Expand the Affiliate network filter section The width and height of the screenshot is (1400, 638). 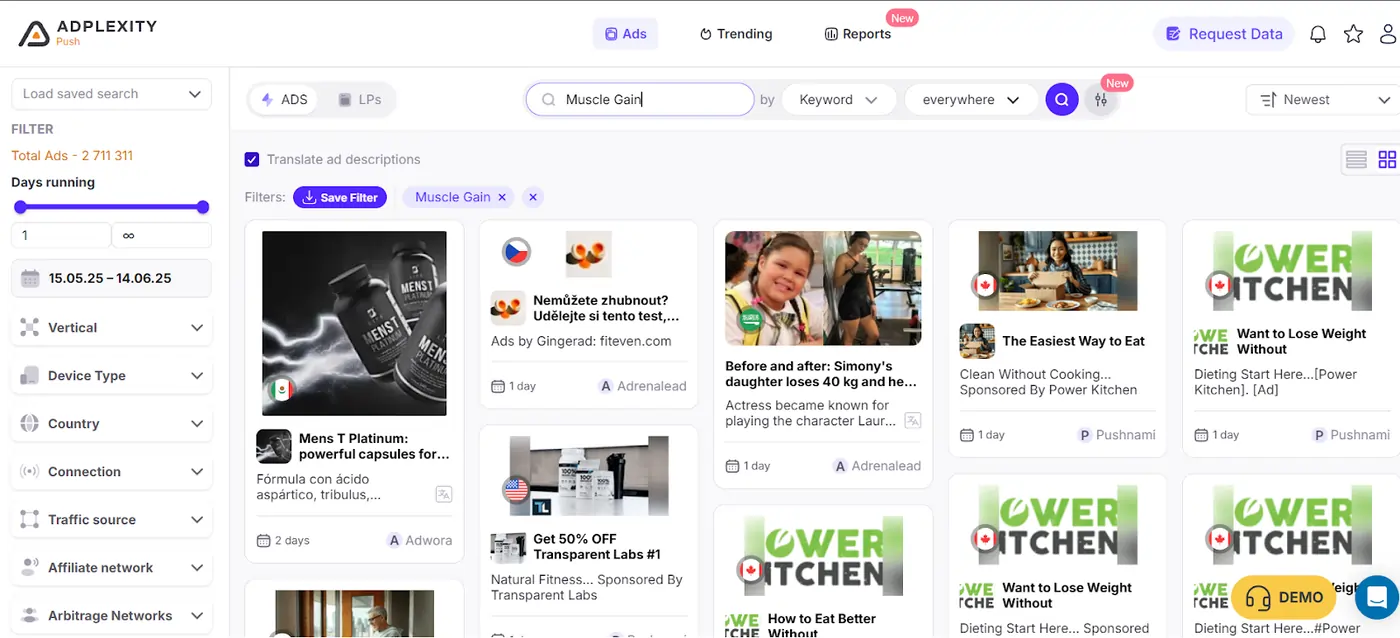[x=111, y=567]
